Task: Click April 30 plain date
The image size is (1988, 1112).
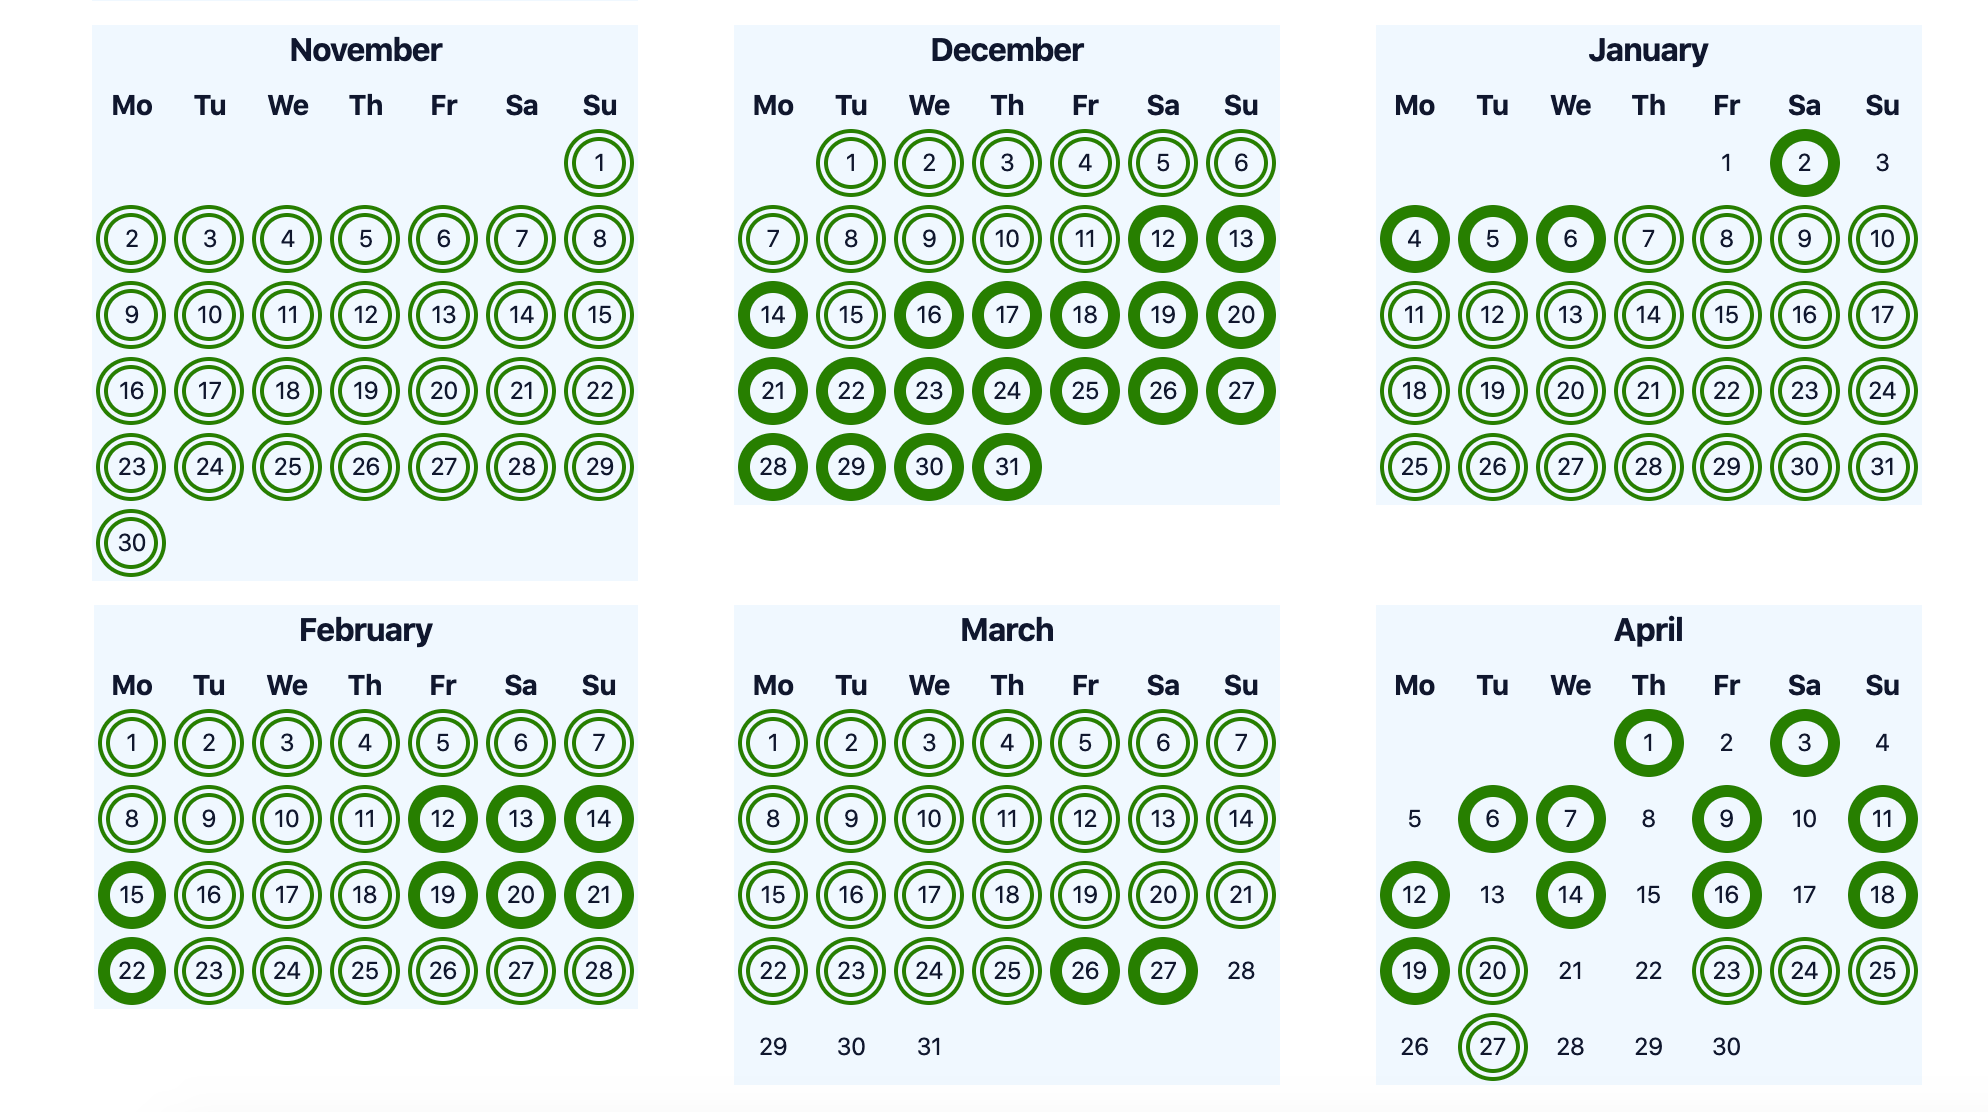Action: 1726,1047
